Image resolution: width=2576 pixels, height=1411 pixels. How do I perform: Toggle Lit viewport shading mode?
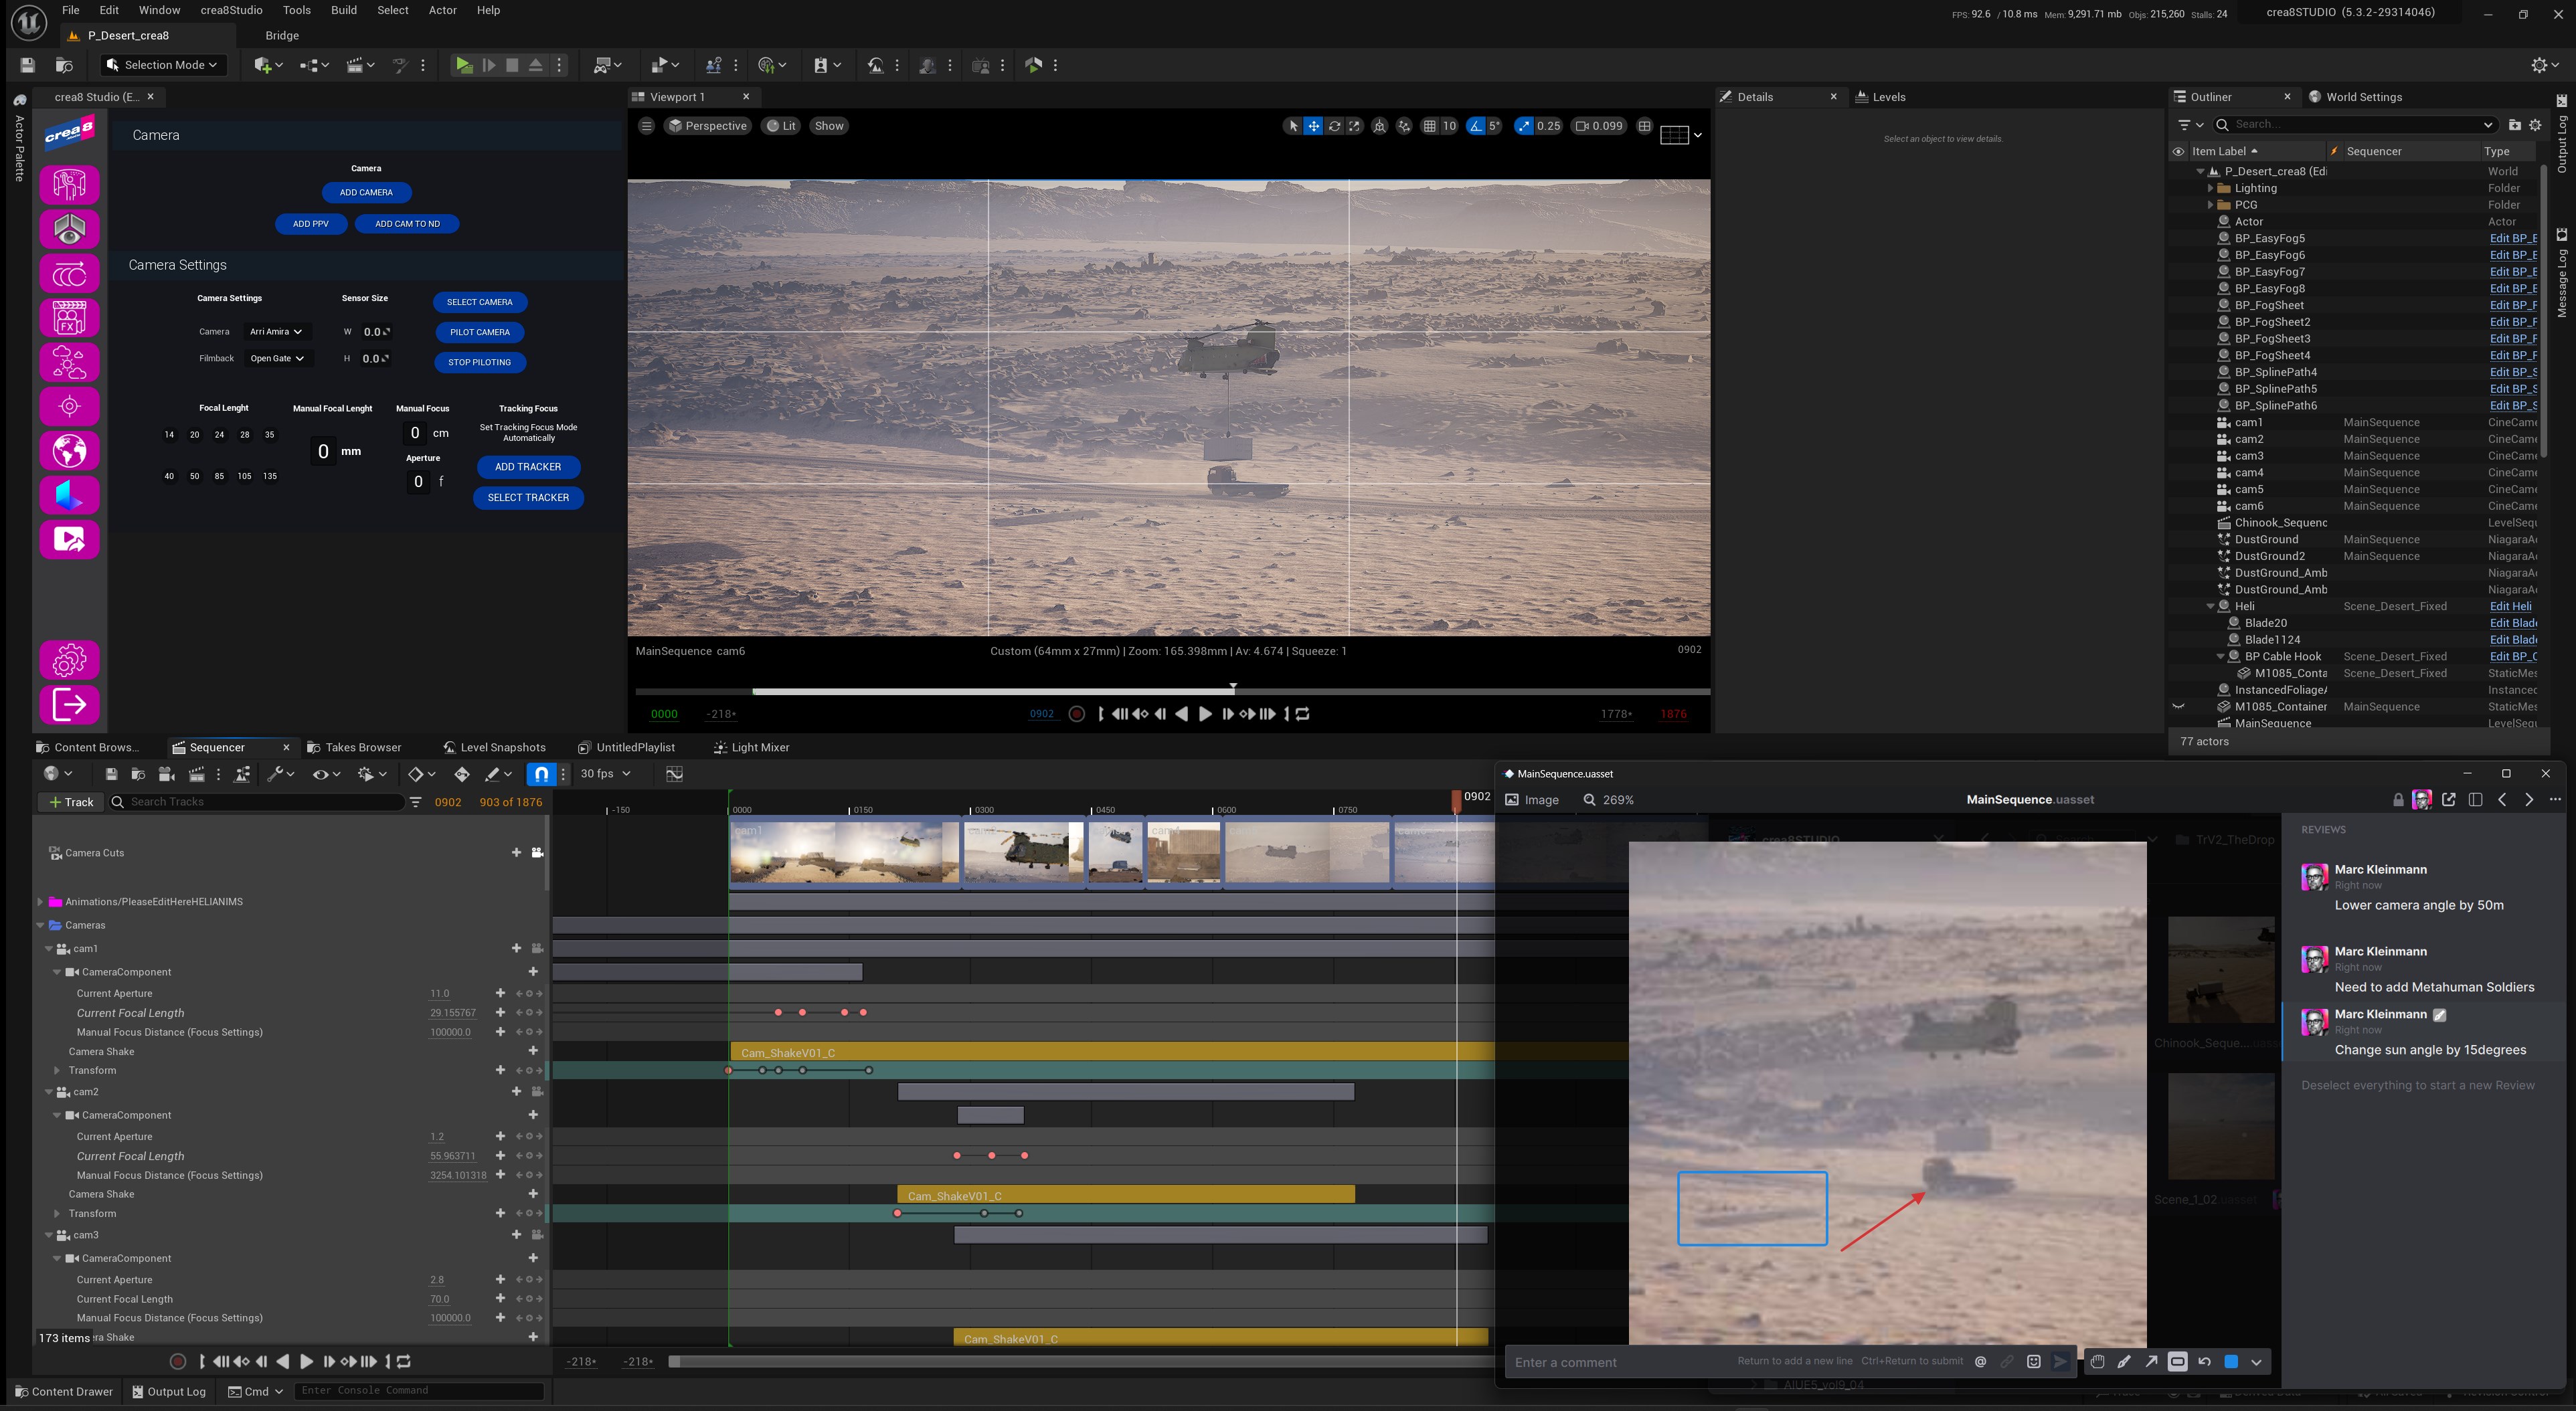point(781,125)
